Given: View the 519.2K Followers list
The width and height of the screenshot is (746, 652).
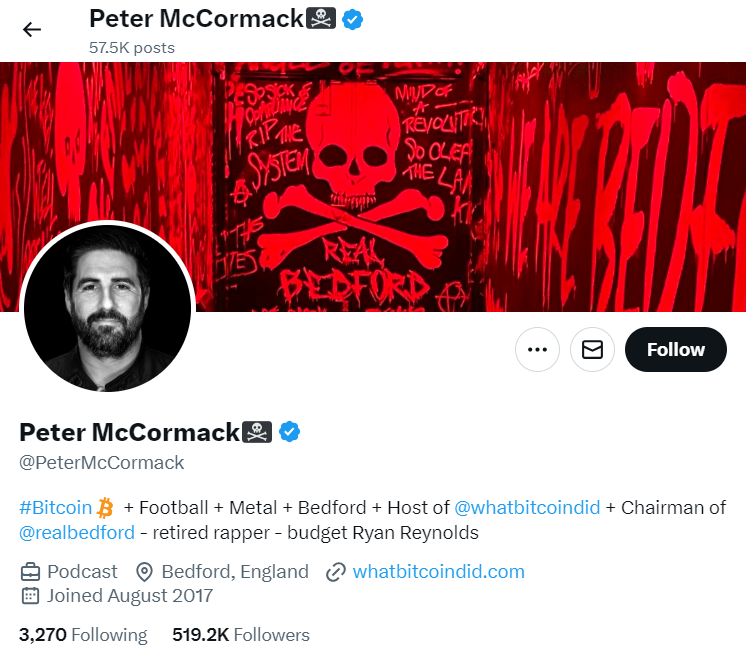Looking at the screenshot, I should (x=241, y=635).
